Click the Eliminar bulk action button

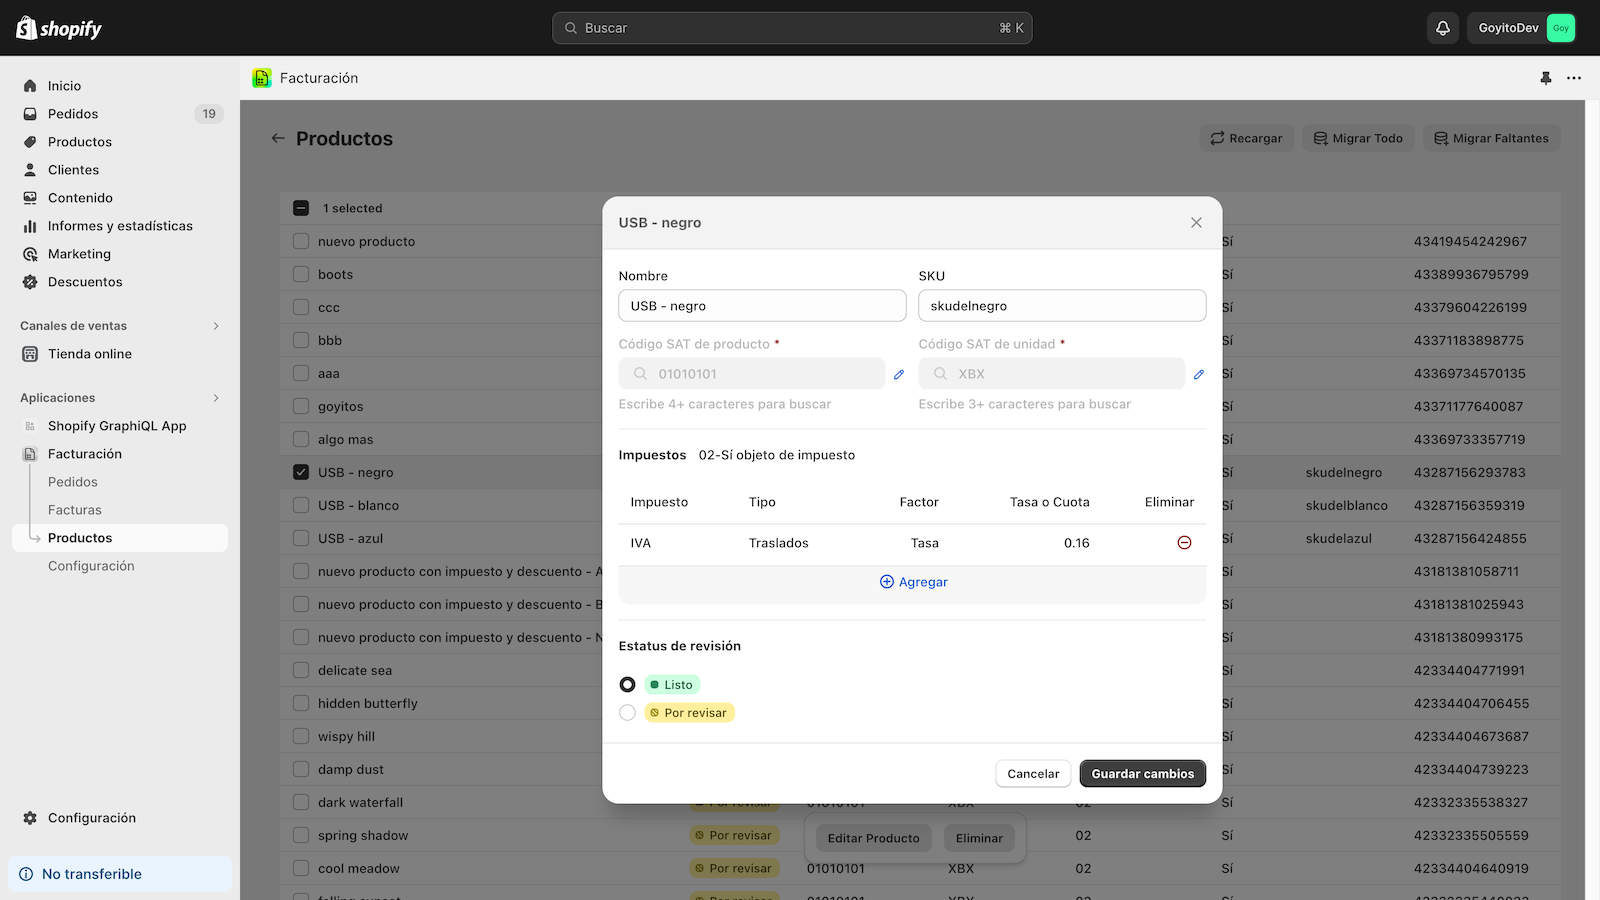coord(979,838)
